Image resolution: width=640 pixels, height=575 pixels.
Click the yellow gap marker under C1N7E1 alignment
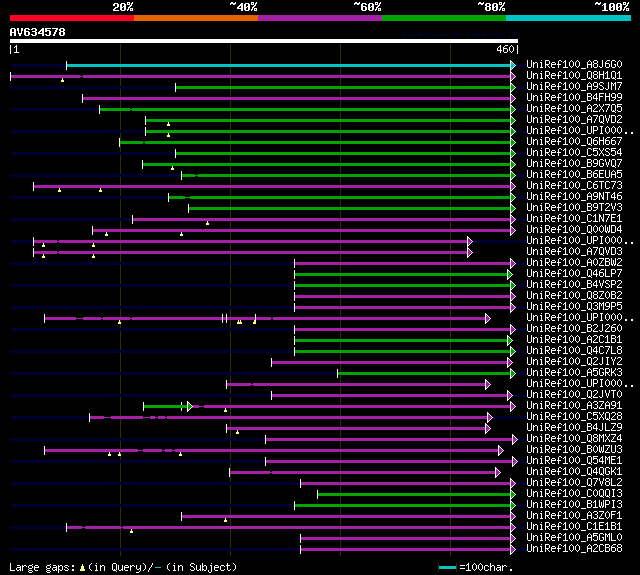(x=207, y=223)
